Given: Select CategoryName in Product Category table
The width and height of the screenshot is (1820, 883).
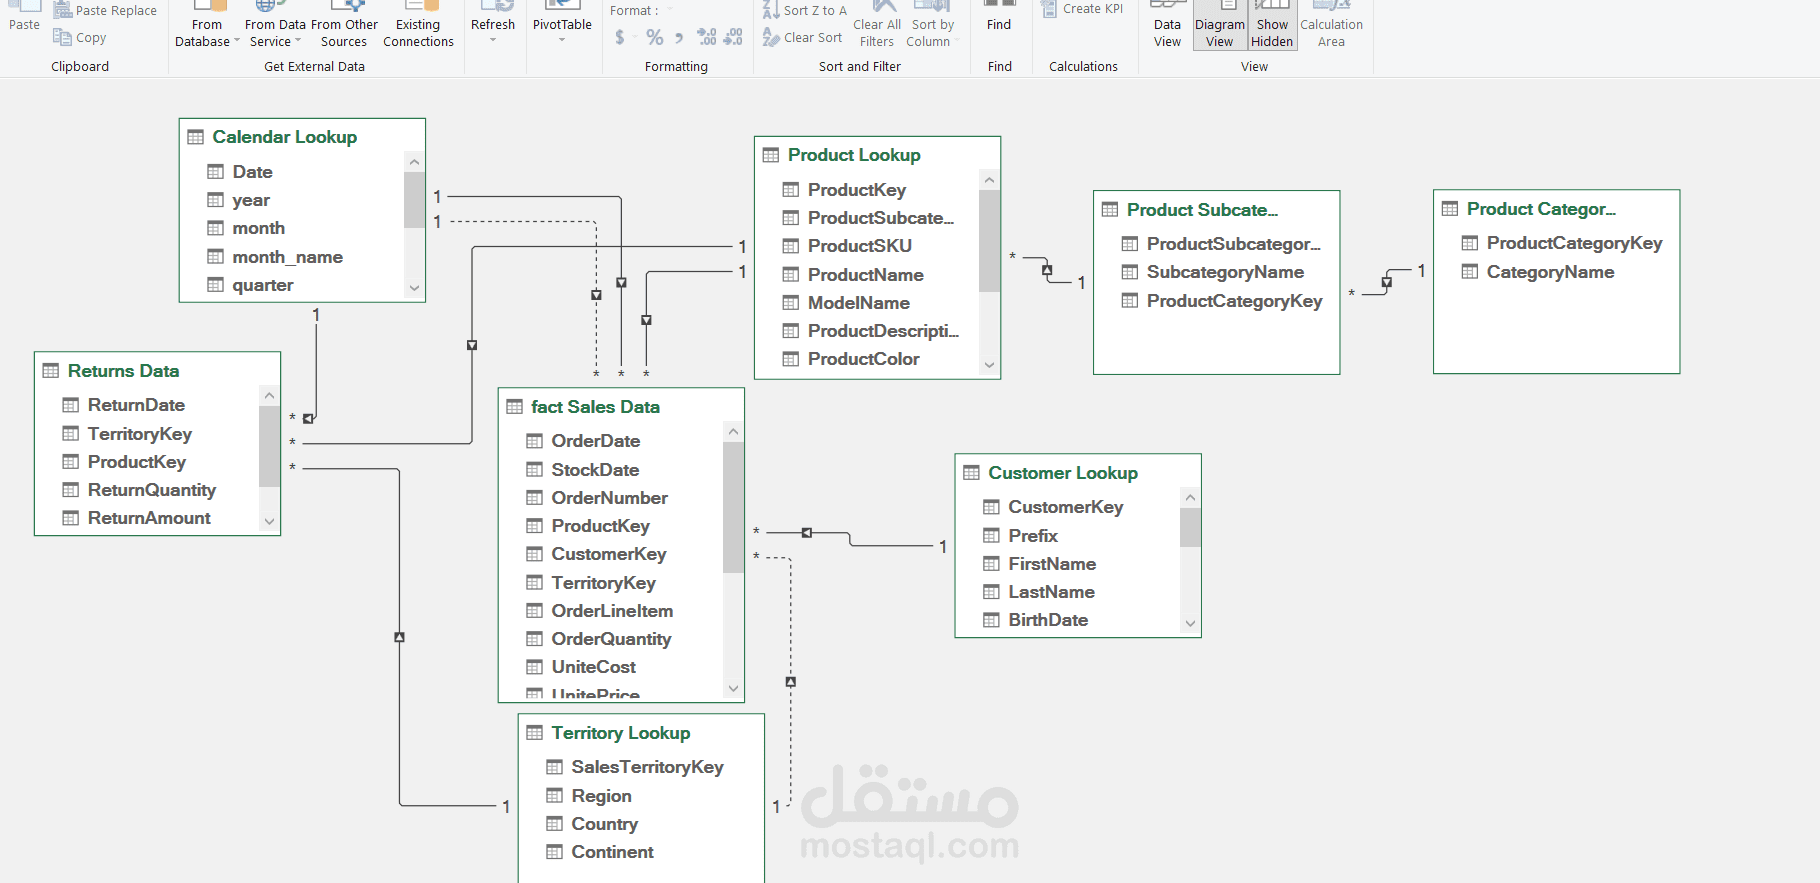Looking at the screenshot, I should coord(1550,272).
